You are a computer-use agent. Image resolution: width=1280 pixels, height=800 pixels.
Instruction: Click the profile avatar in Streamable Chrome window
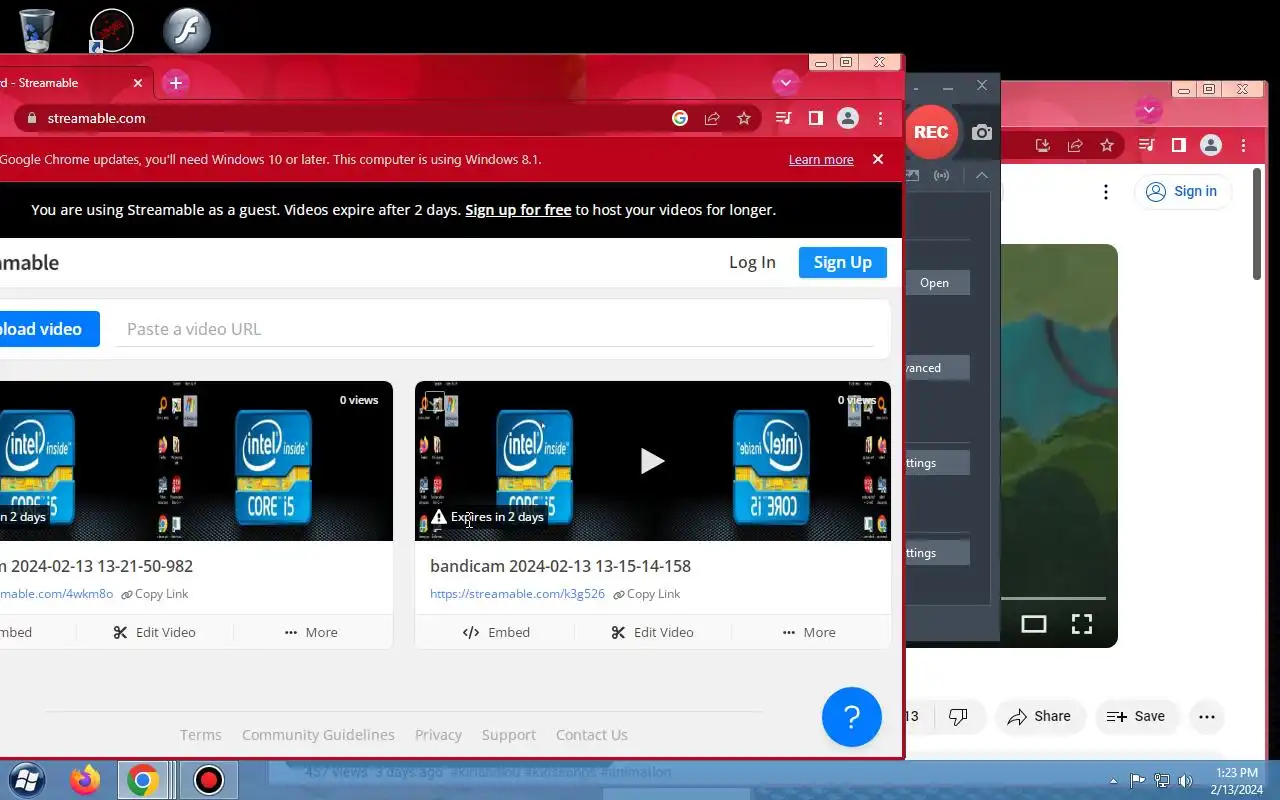tap(848, 118)
